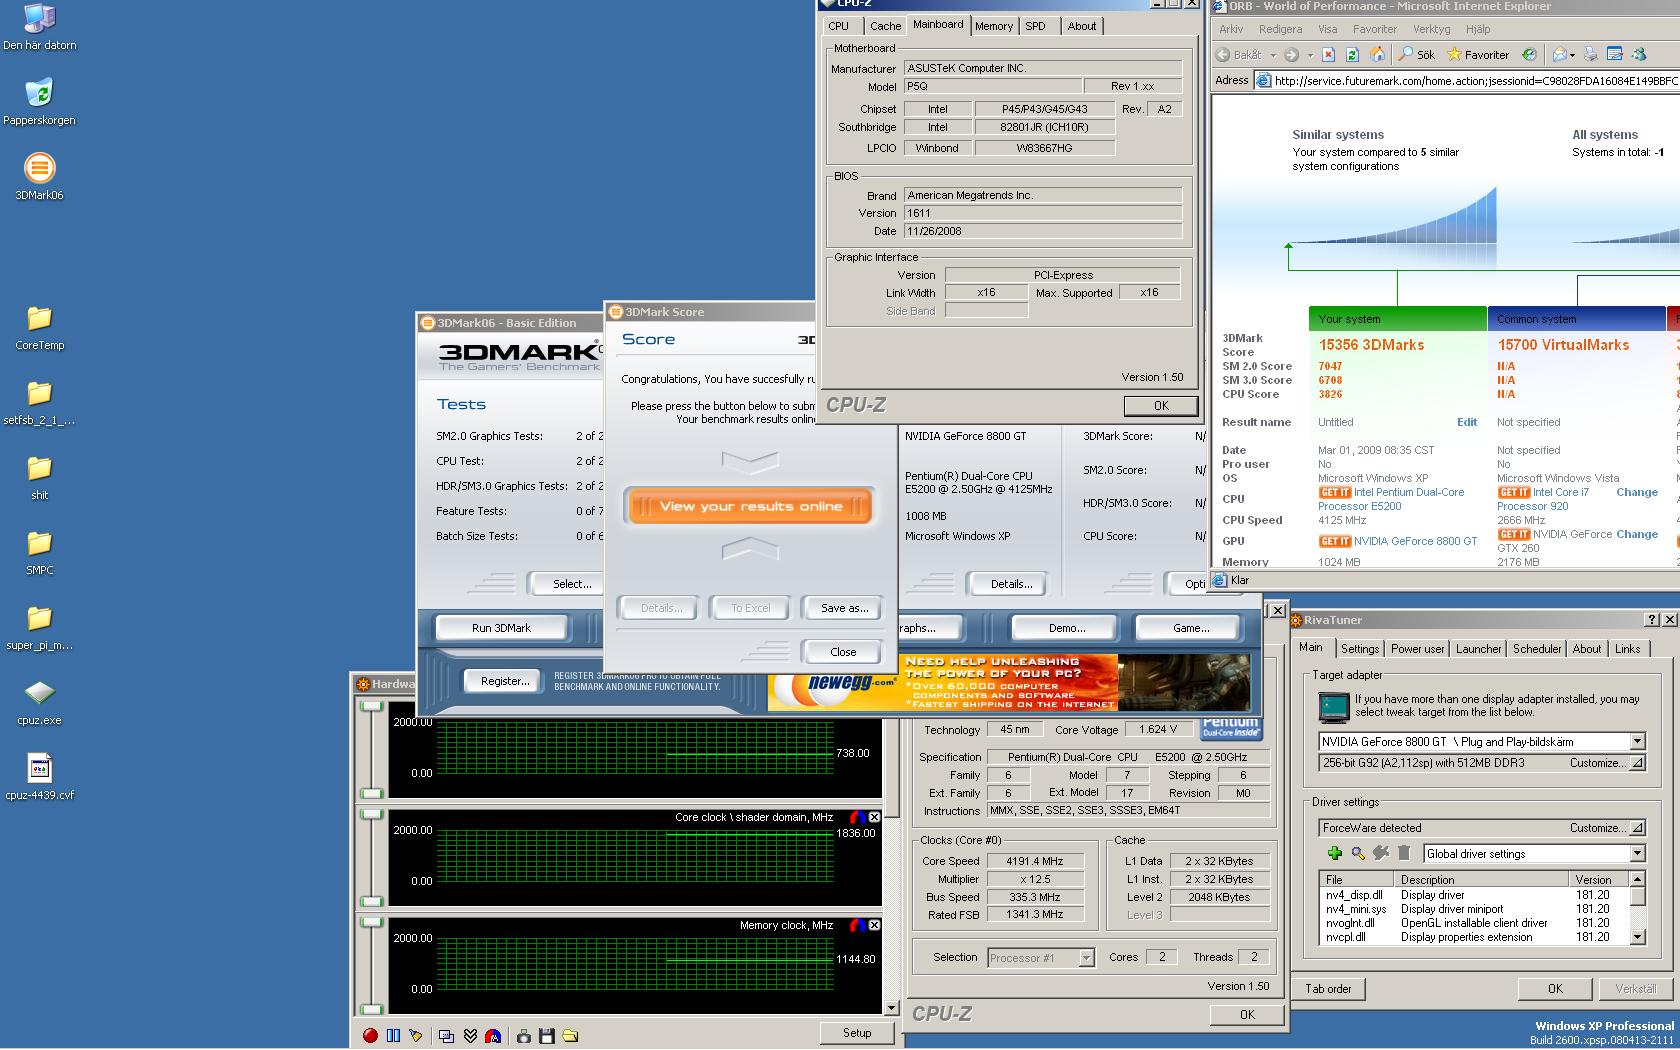
Task: Click the Intel Pentium Dual-Core Processor E5200 link
Action: point(1391,499)
